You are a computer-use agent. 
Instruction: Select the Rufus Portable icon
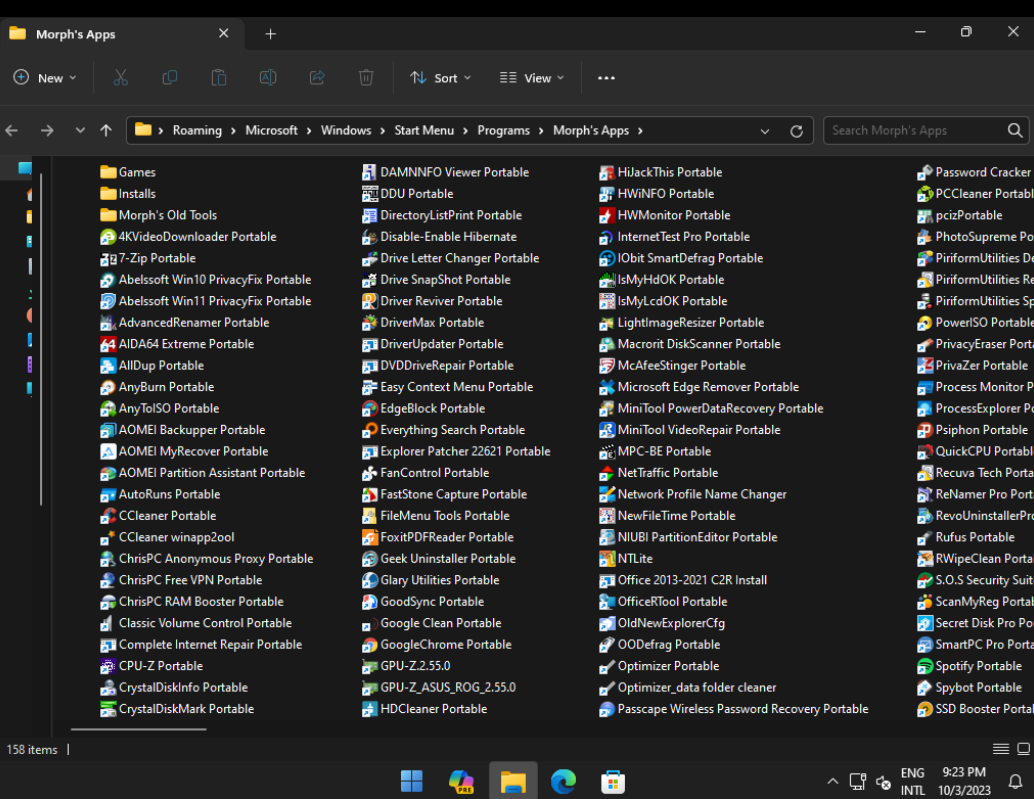click(925, 537)
